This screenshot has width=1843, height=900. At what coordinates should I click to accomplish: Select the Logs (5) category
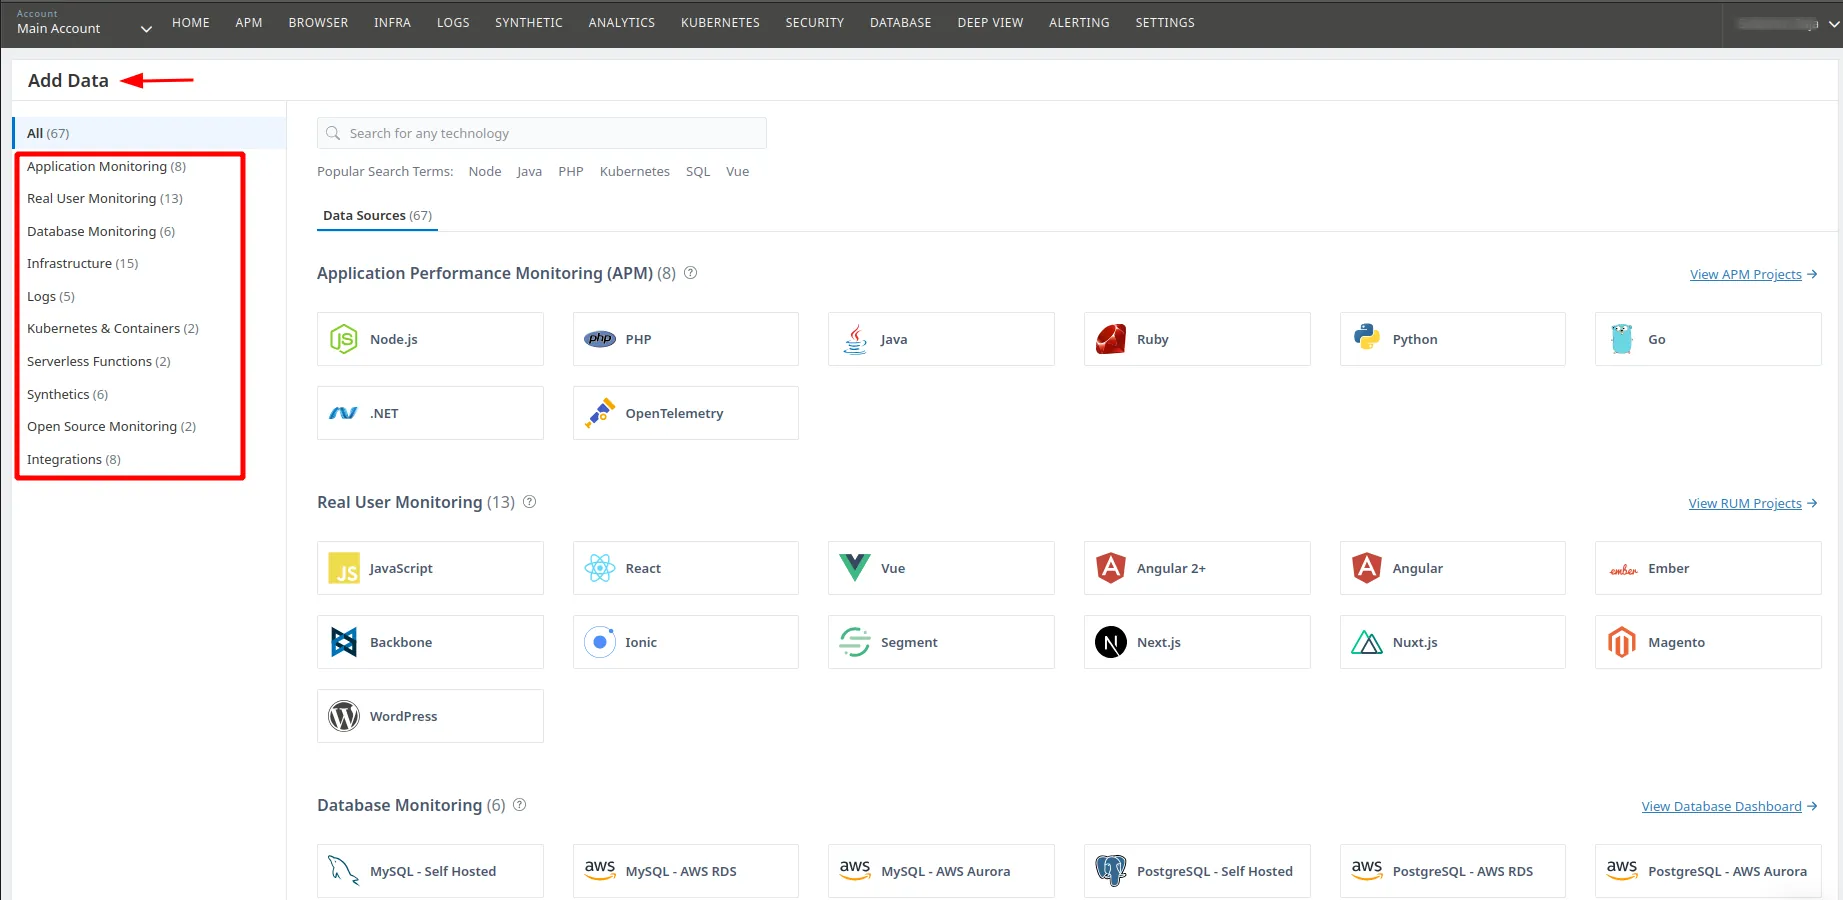click(51, 296)
